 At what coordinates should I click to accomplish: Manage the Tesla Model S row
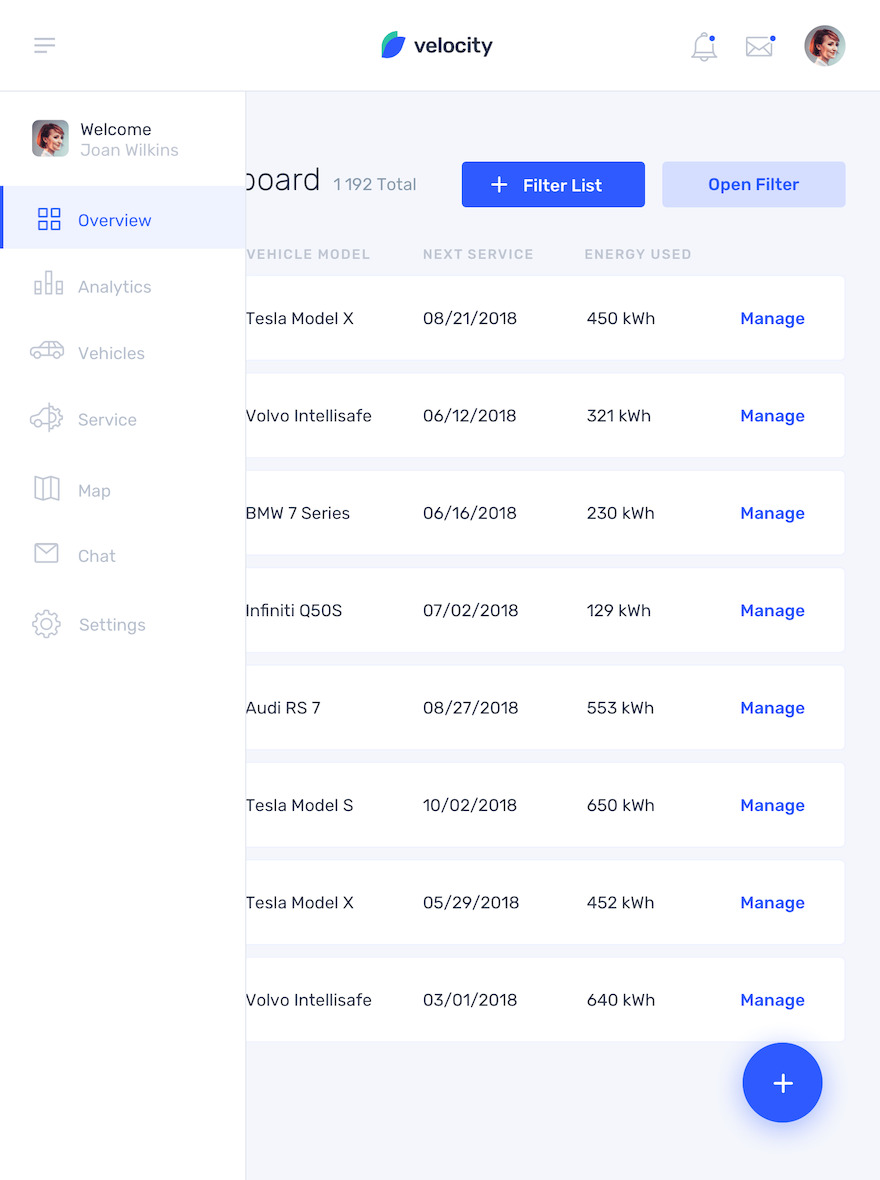[772, 805]
